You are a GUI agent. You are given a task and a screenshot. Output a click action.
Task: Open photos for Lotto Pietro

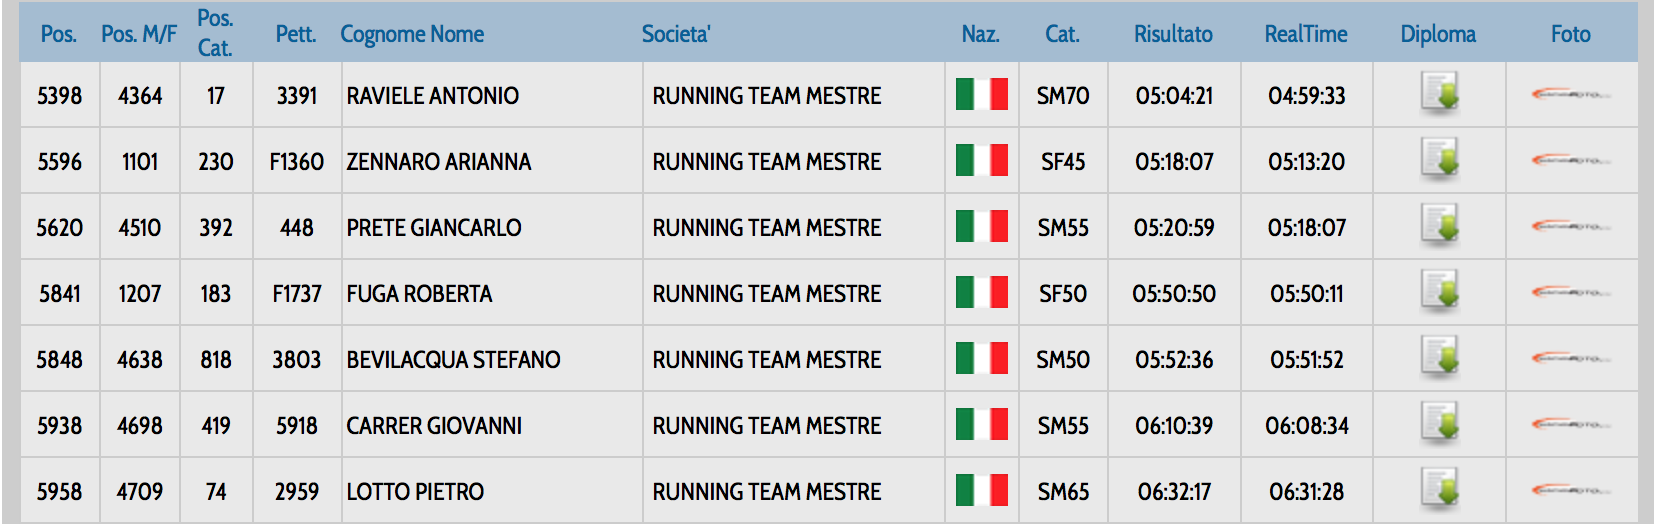click(x=1570, y=491)
